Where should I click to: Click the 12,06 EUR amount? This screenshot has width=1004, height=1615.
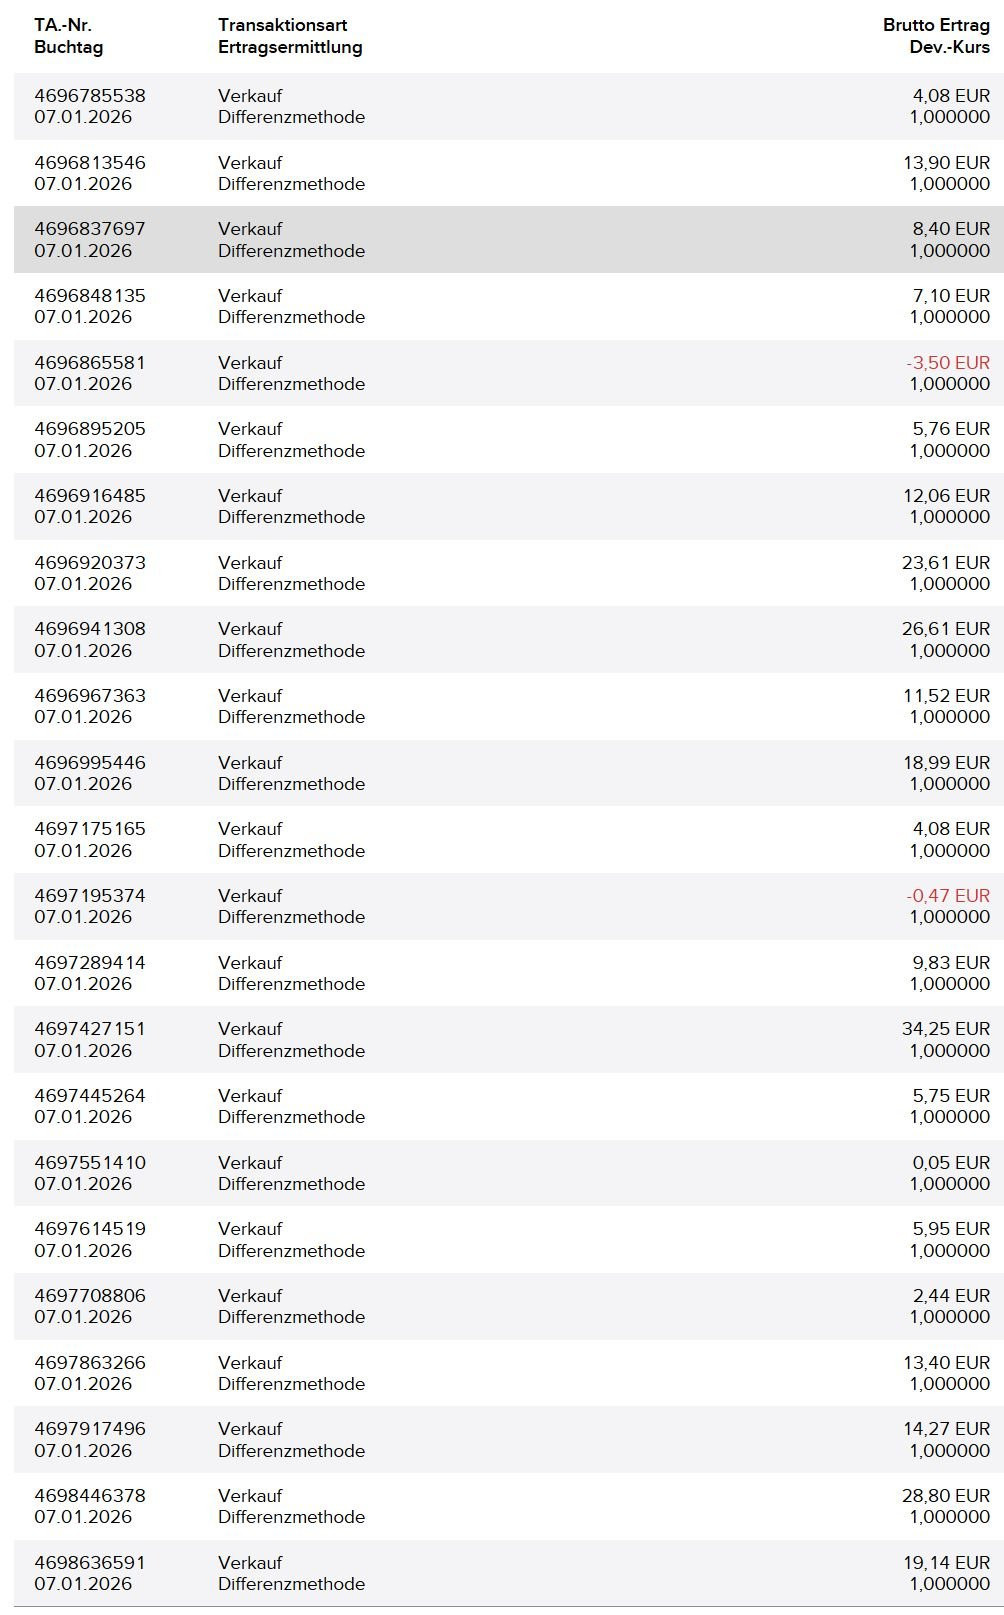(946, 496)
